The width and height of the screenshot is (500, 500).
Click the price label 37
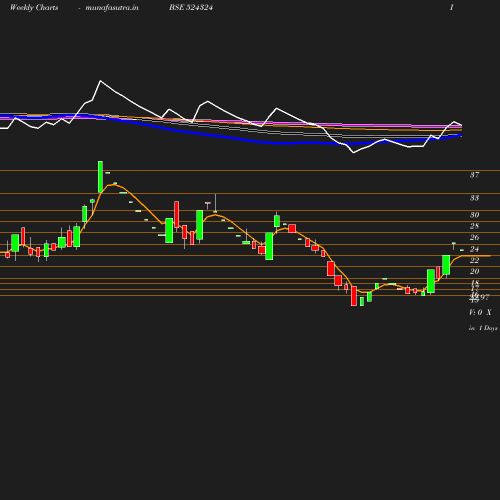click(474, 175)
